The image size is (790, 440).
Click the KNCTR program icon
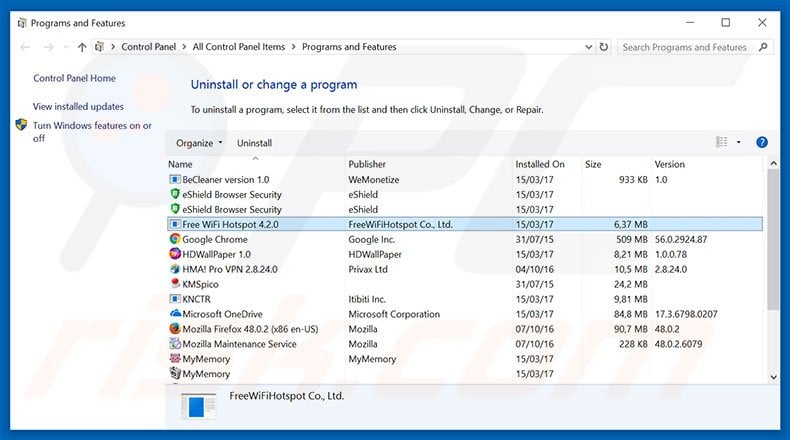click(175, 299)
